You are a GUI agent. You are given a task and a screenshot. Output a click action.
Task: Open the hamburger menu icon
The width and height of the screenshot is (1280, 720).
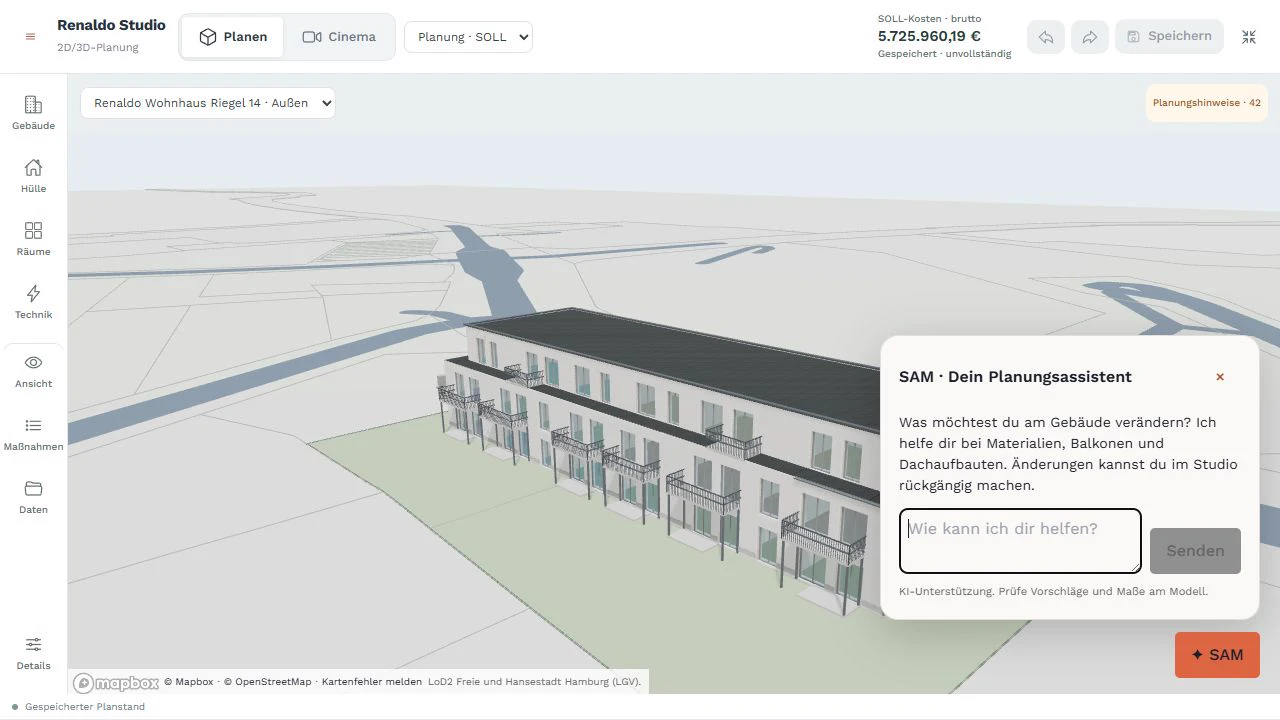30,37
